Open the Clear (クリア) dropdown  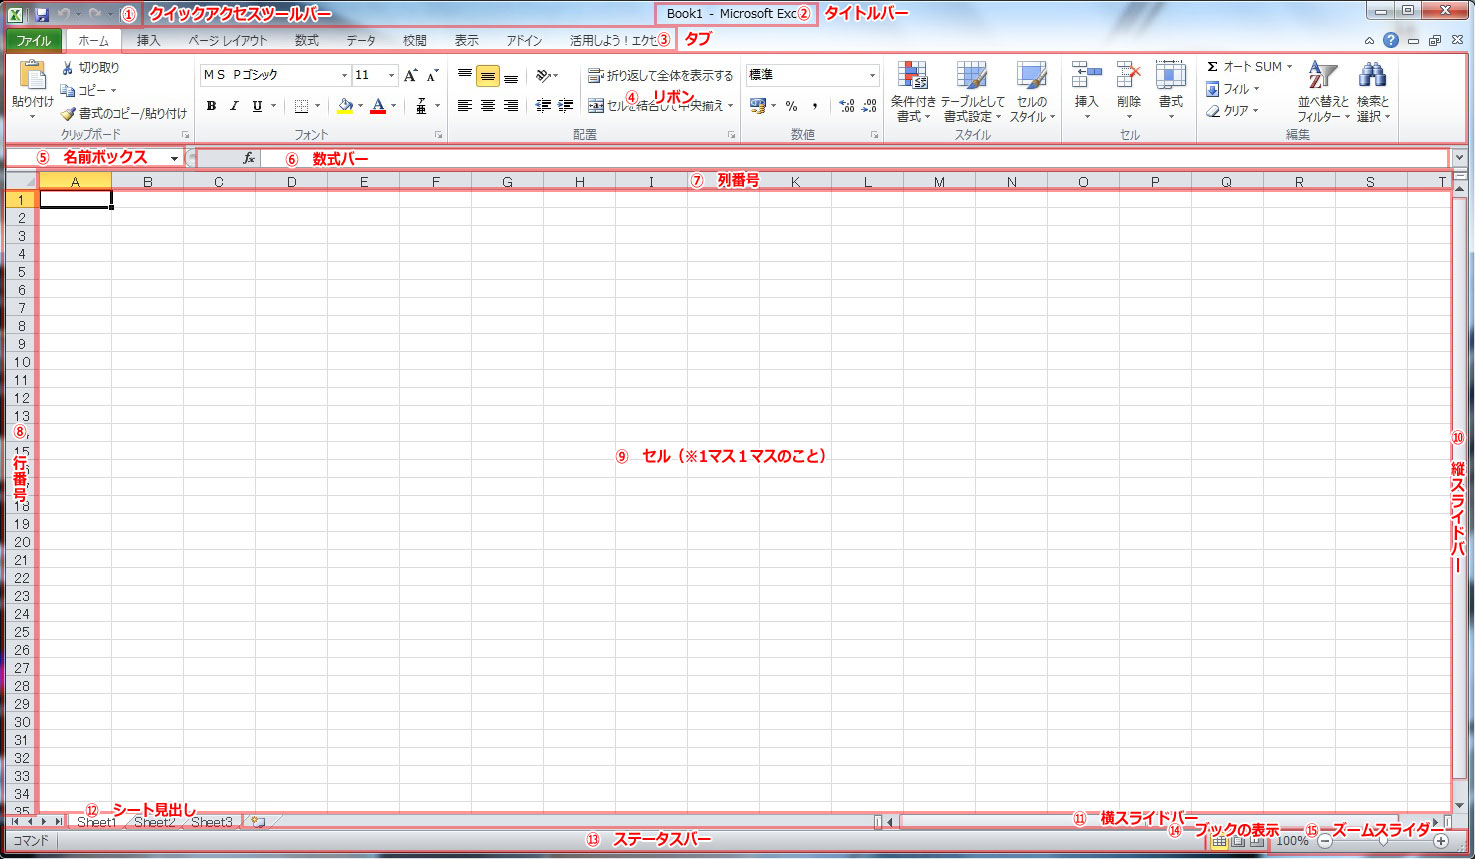(1233, 111)
